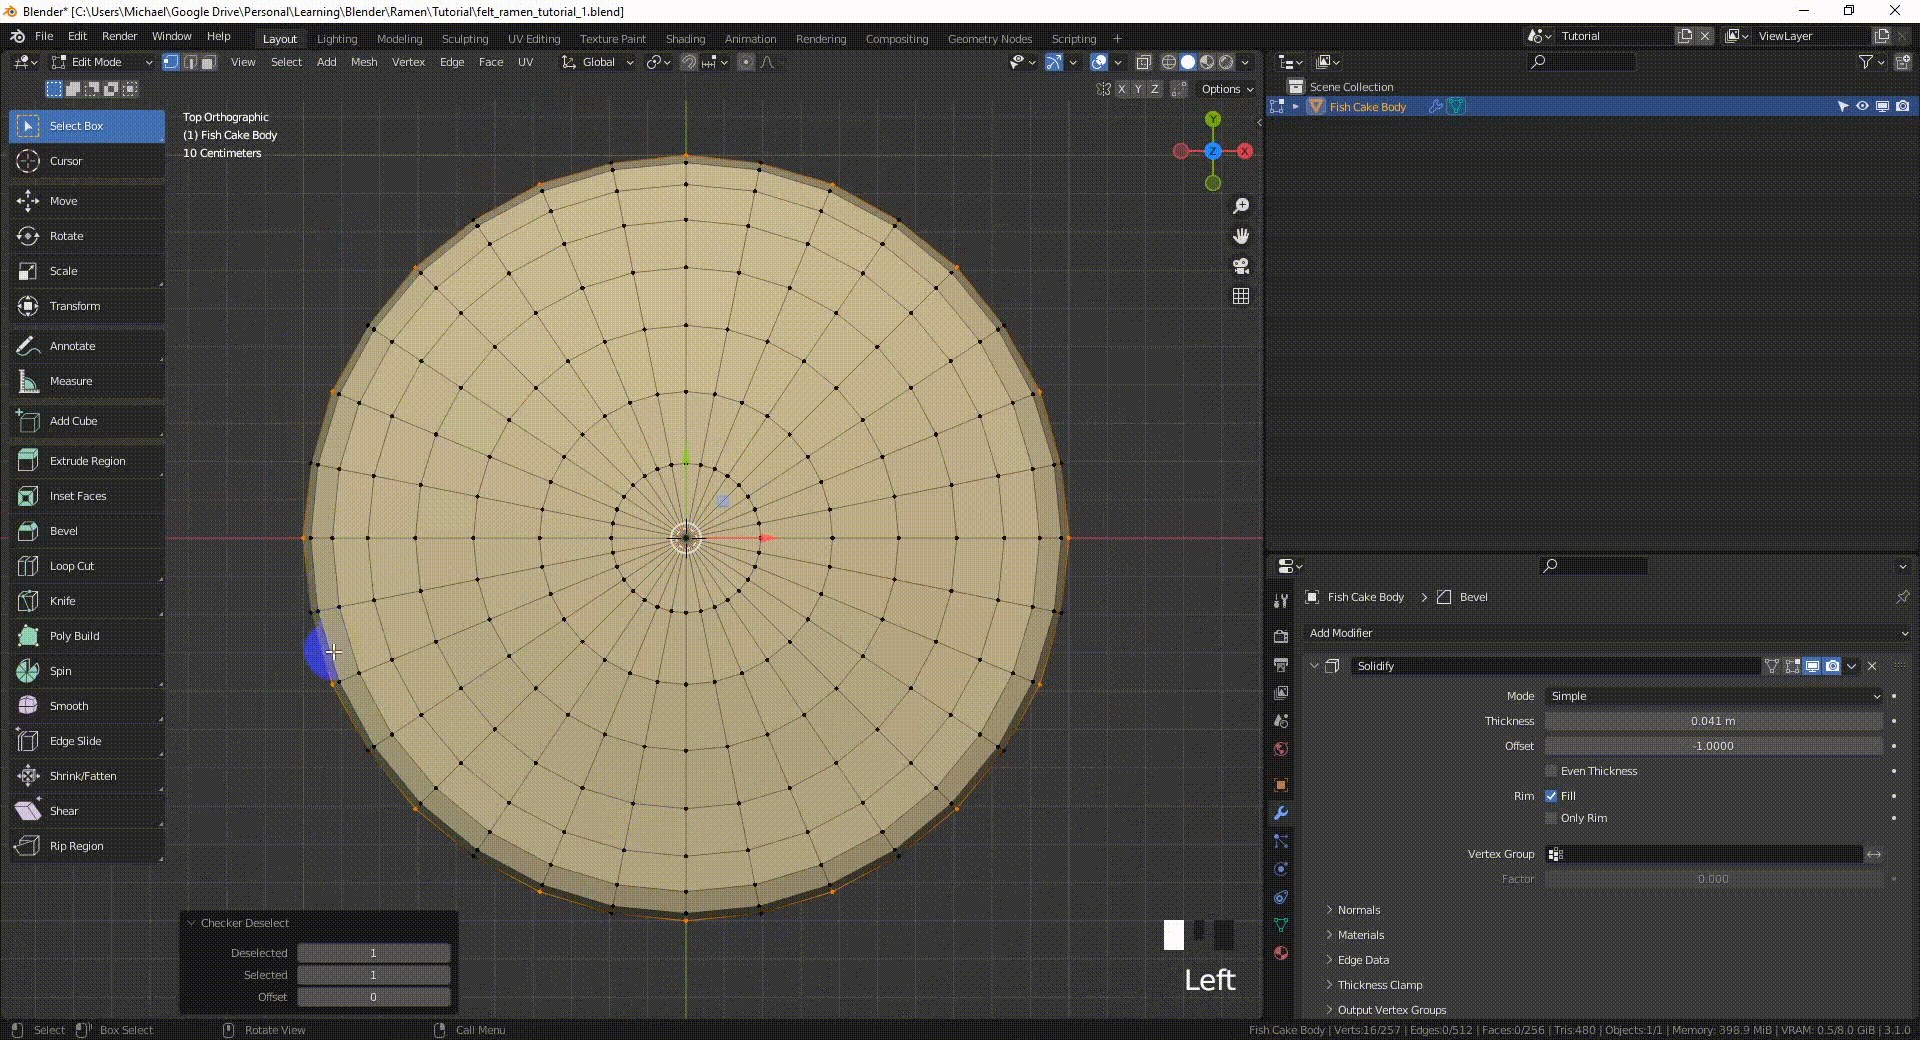Select the Loop Cut tool

coord(71,566)
